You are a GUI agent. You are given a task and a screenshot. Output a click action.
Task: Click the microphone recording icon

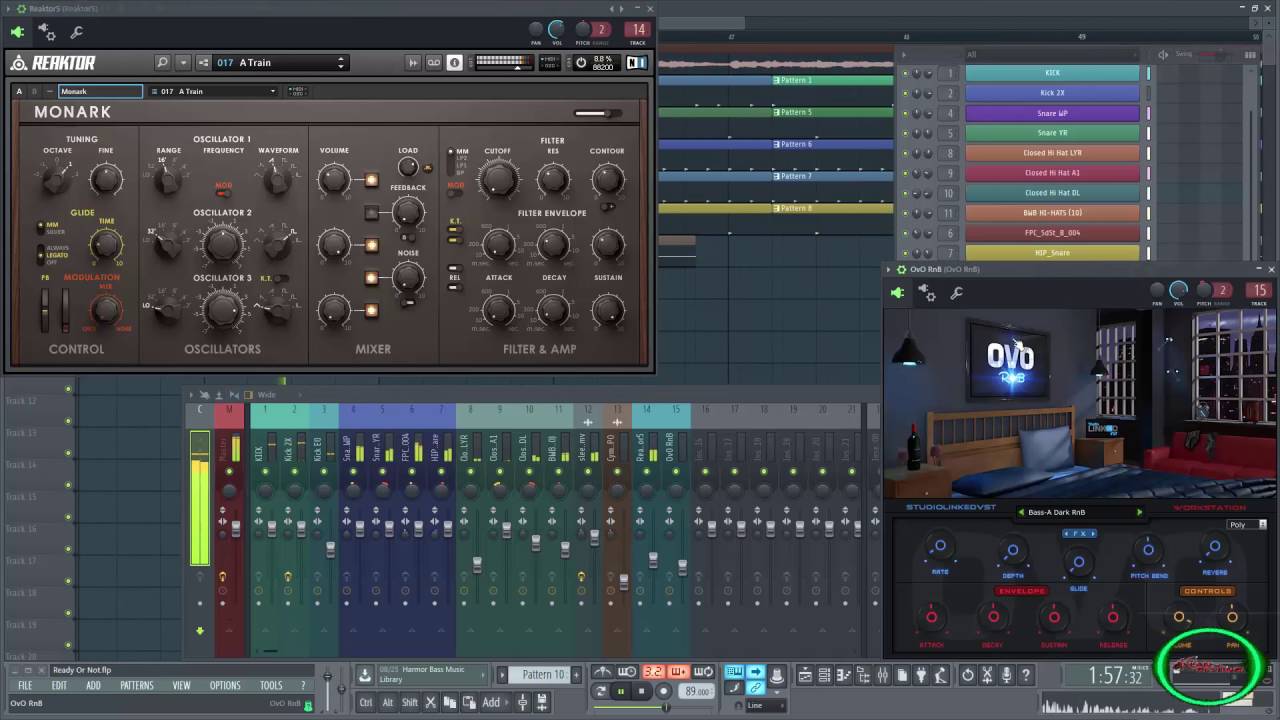point(1007,676)
